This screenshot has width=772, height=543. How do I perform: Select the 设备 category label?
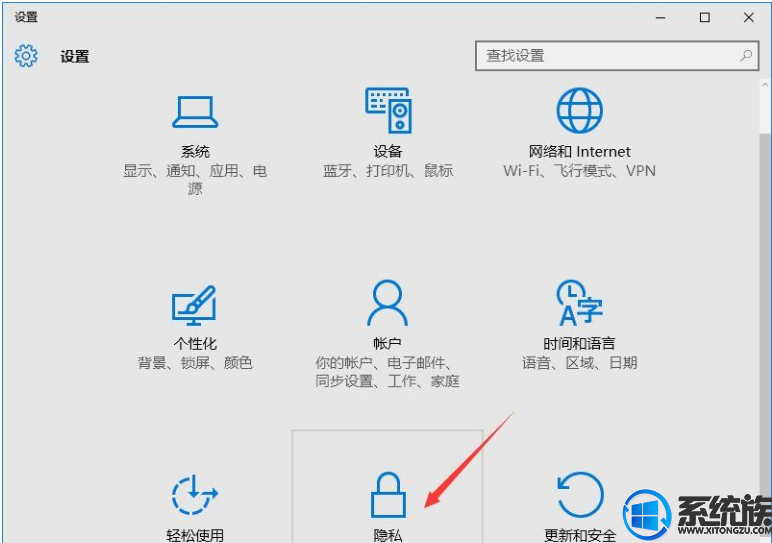pyautogui.click(x=388, y=151)
